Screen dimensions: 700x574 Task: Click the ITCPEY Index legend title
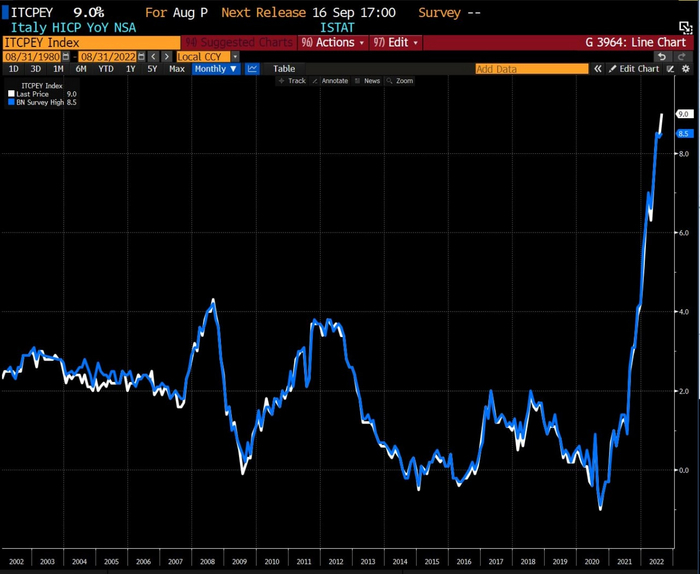(42, 86)
